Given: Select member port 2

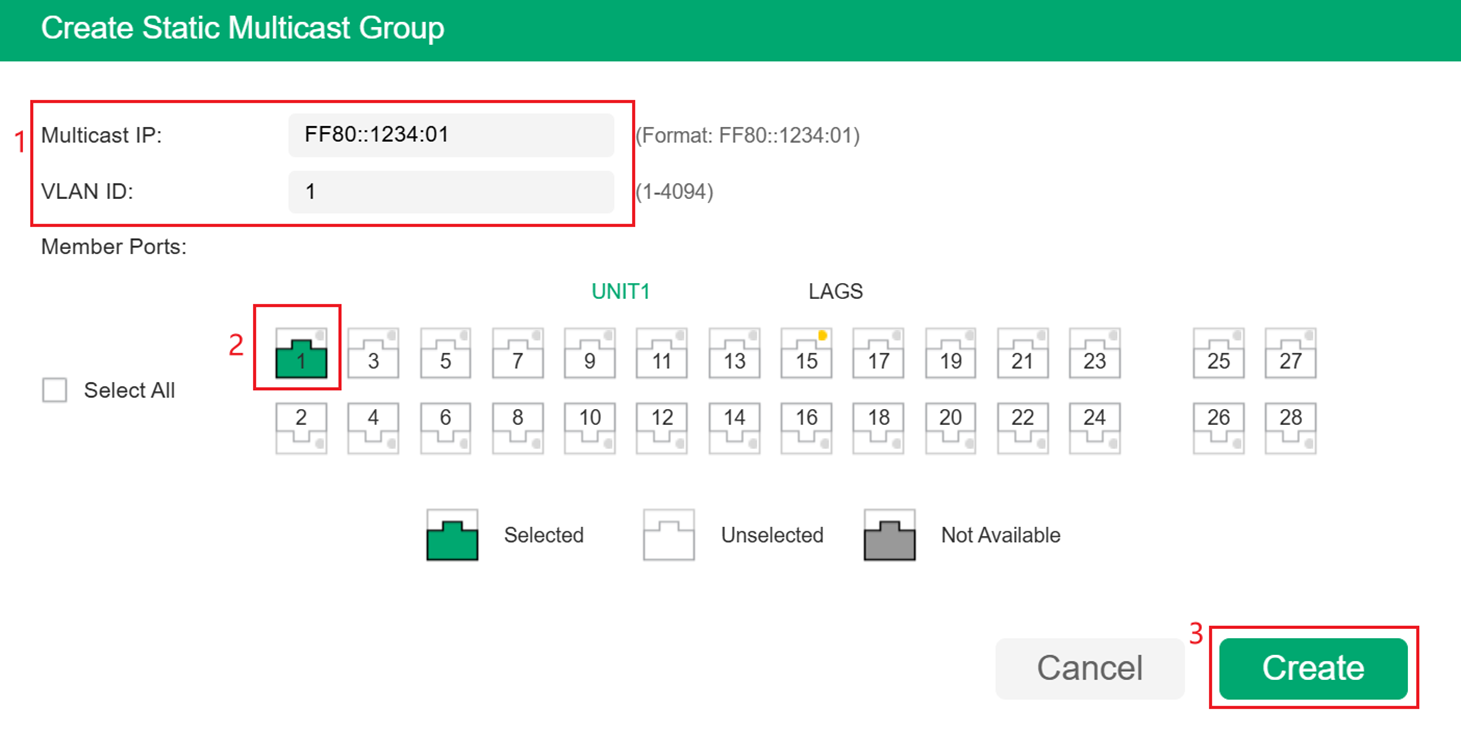Looking at the screenshot, I should tap(301, 427).
